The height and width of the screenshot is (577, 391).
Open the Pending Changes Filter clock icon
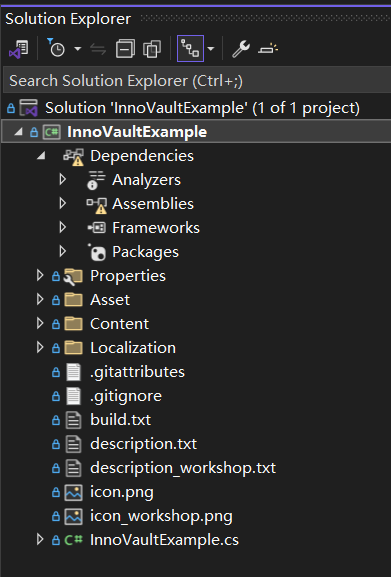tap(56, 48)
